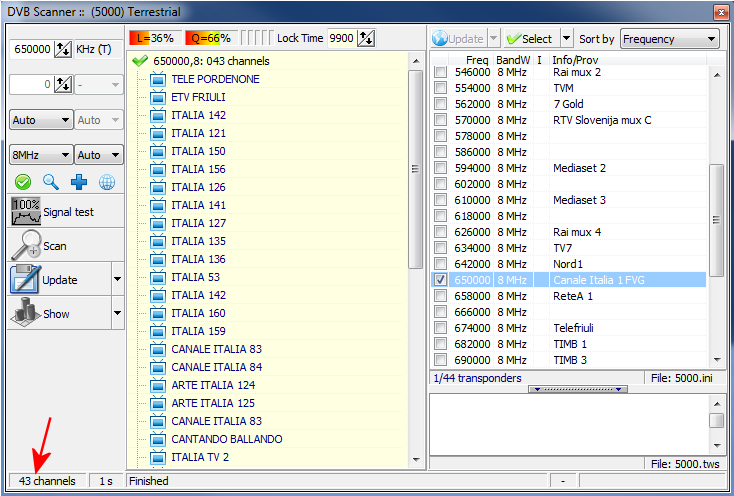
Task: Click the transponder list scrollbar up arrow
Action: [717, 74]
